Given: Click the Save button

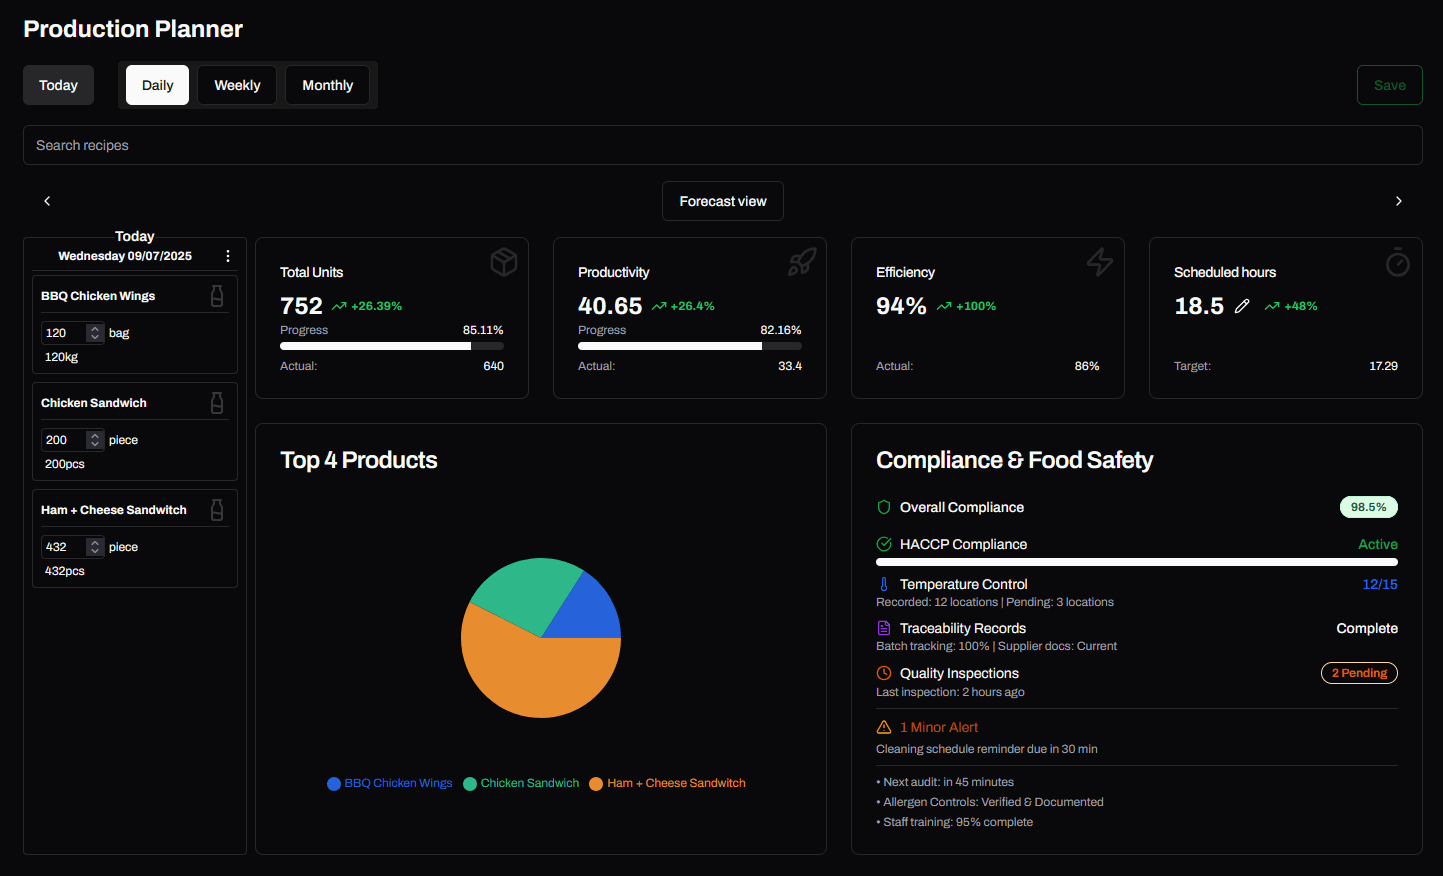Looking at the screenshot, I should point(1390,85).
